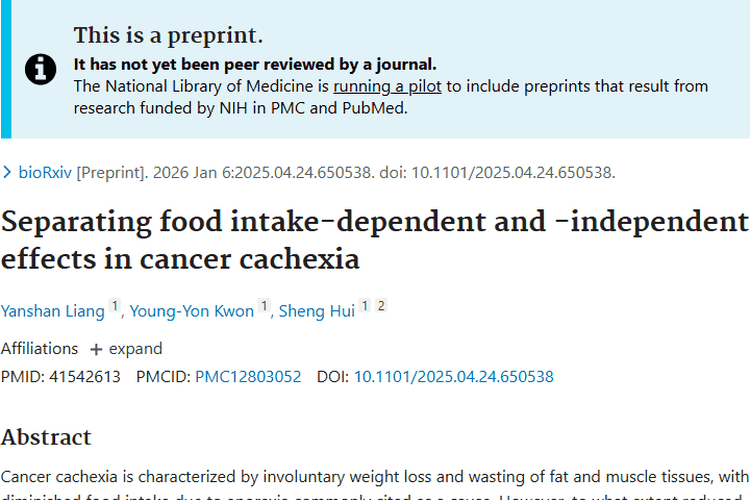Open author Yanshan Liang's link
Screen dimensions: 750x500
tap(52, 311)
